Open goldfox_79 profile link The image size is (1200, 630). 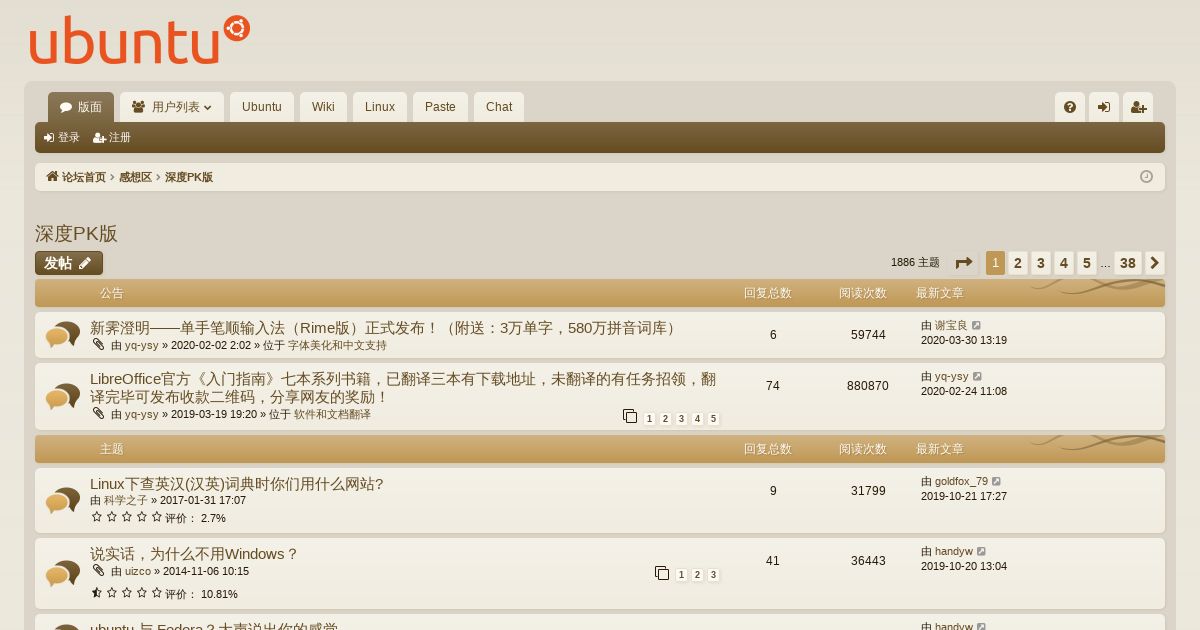pos(961,482)
